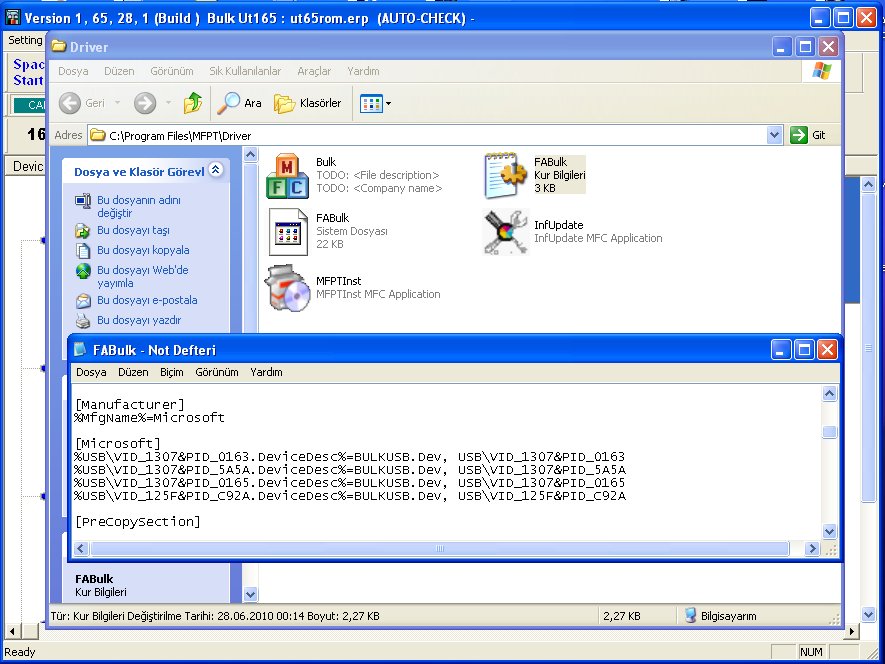Screen dimensions: 885x664
Task: Click the address path field
Action: pos(427,136)
